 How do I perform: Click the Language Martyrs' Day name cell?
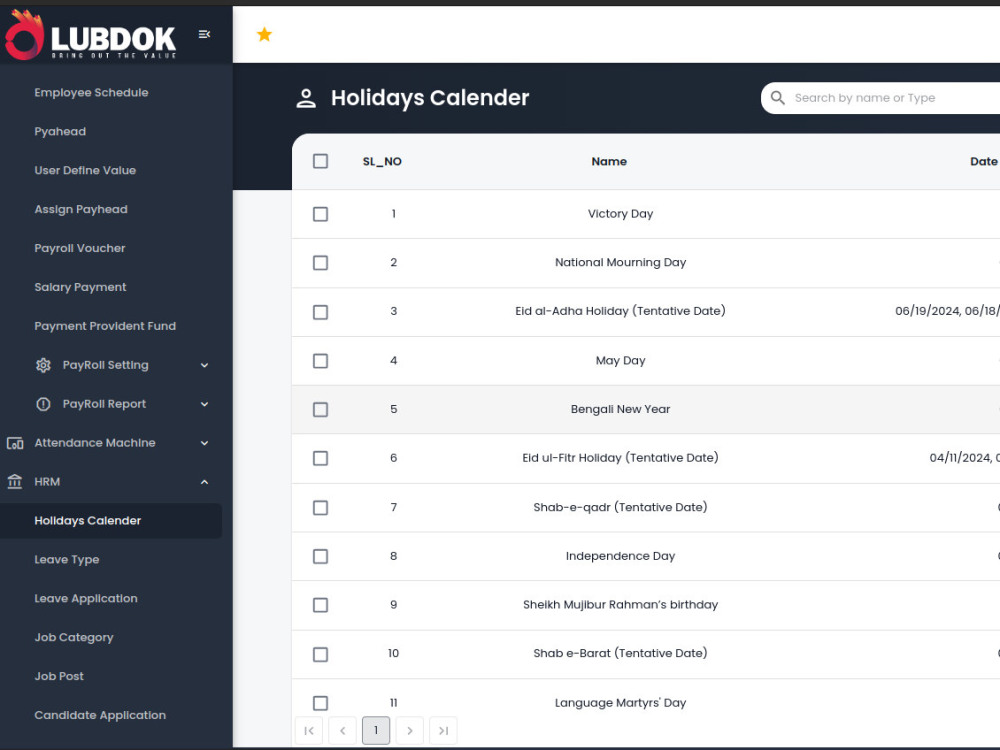tap(621, 703)
